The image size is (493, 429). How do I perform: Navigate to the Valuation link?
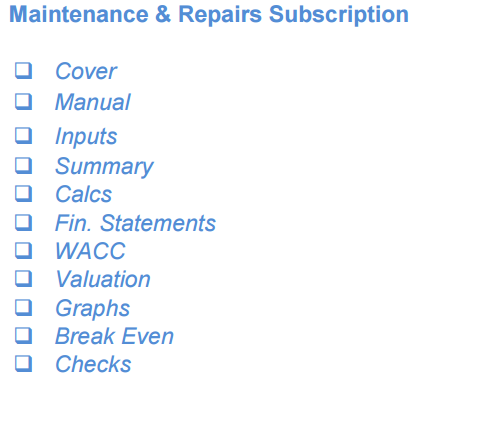click(x=103, y=279)
